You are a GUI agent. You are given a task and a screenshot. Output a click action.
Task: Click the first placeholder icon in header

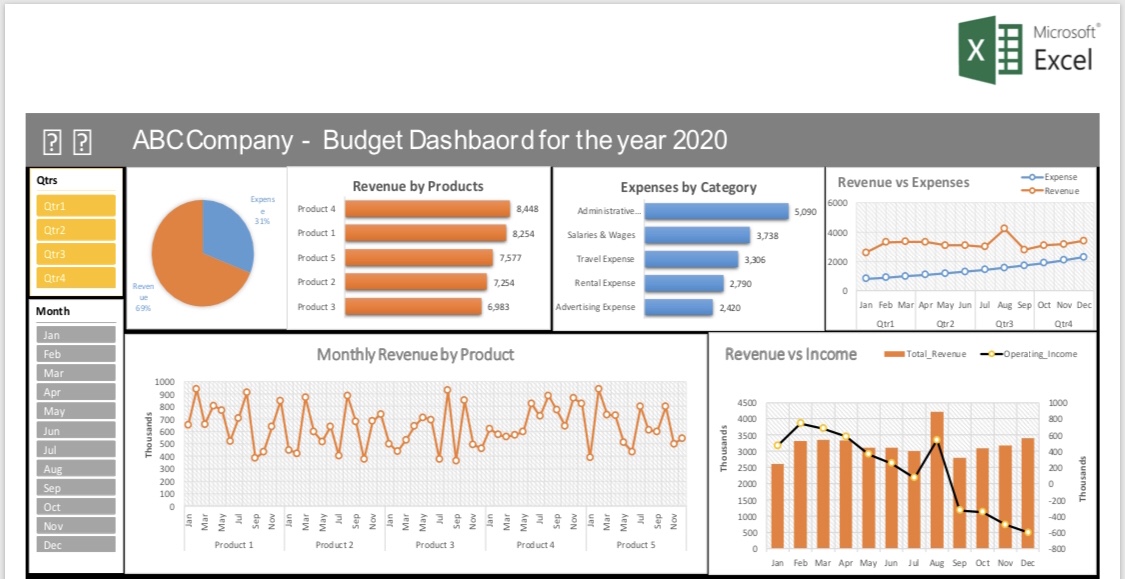52,143
